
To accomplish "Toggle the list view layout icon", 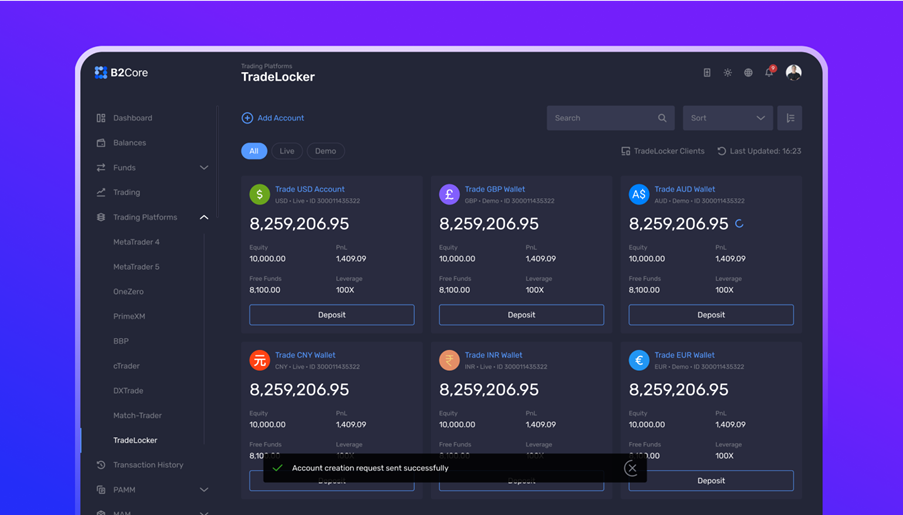I will [x=790, y=118].
